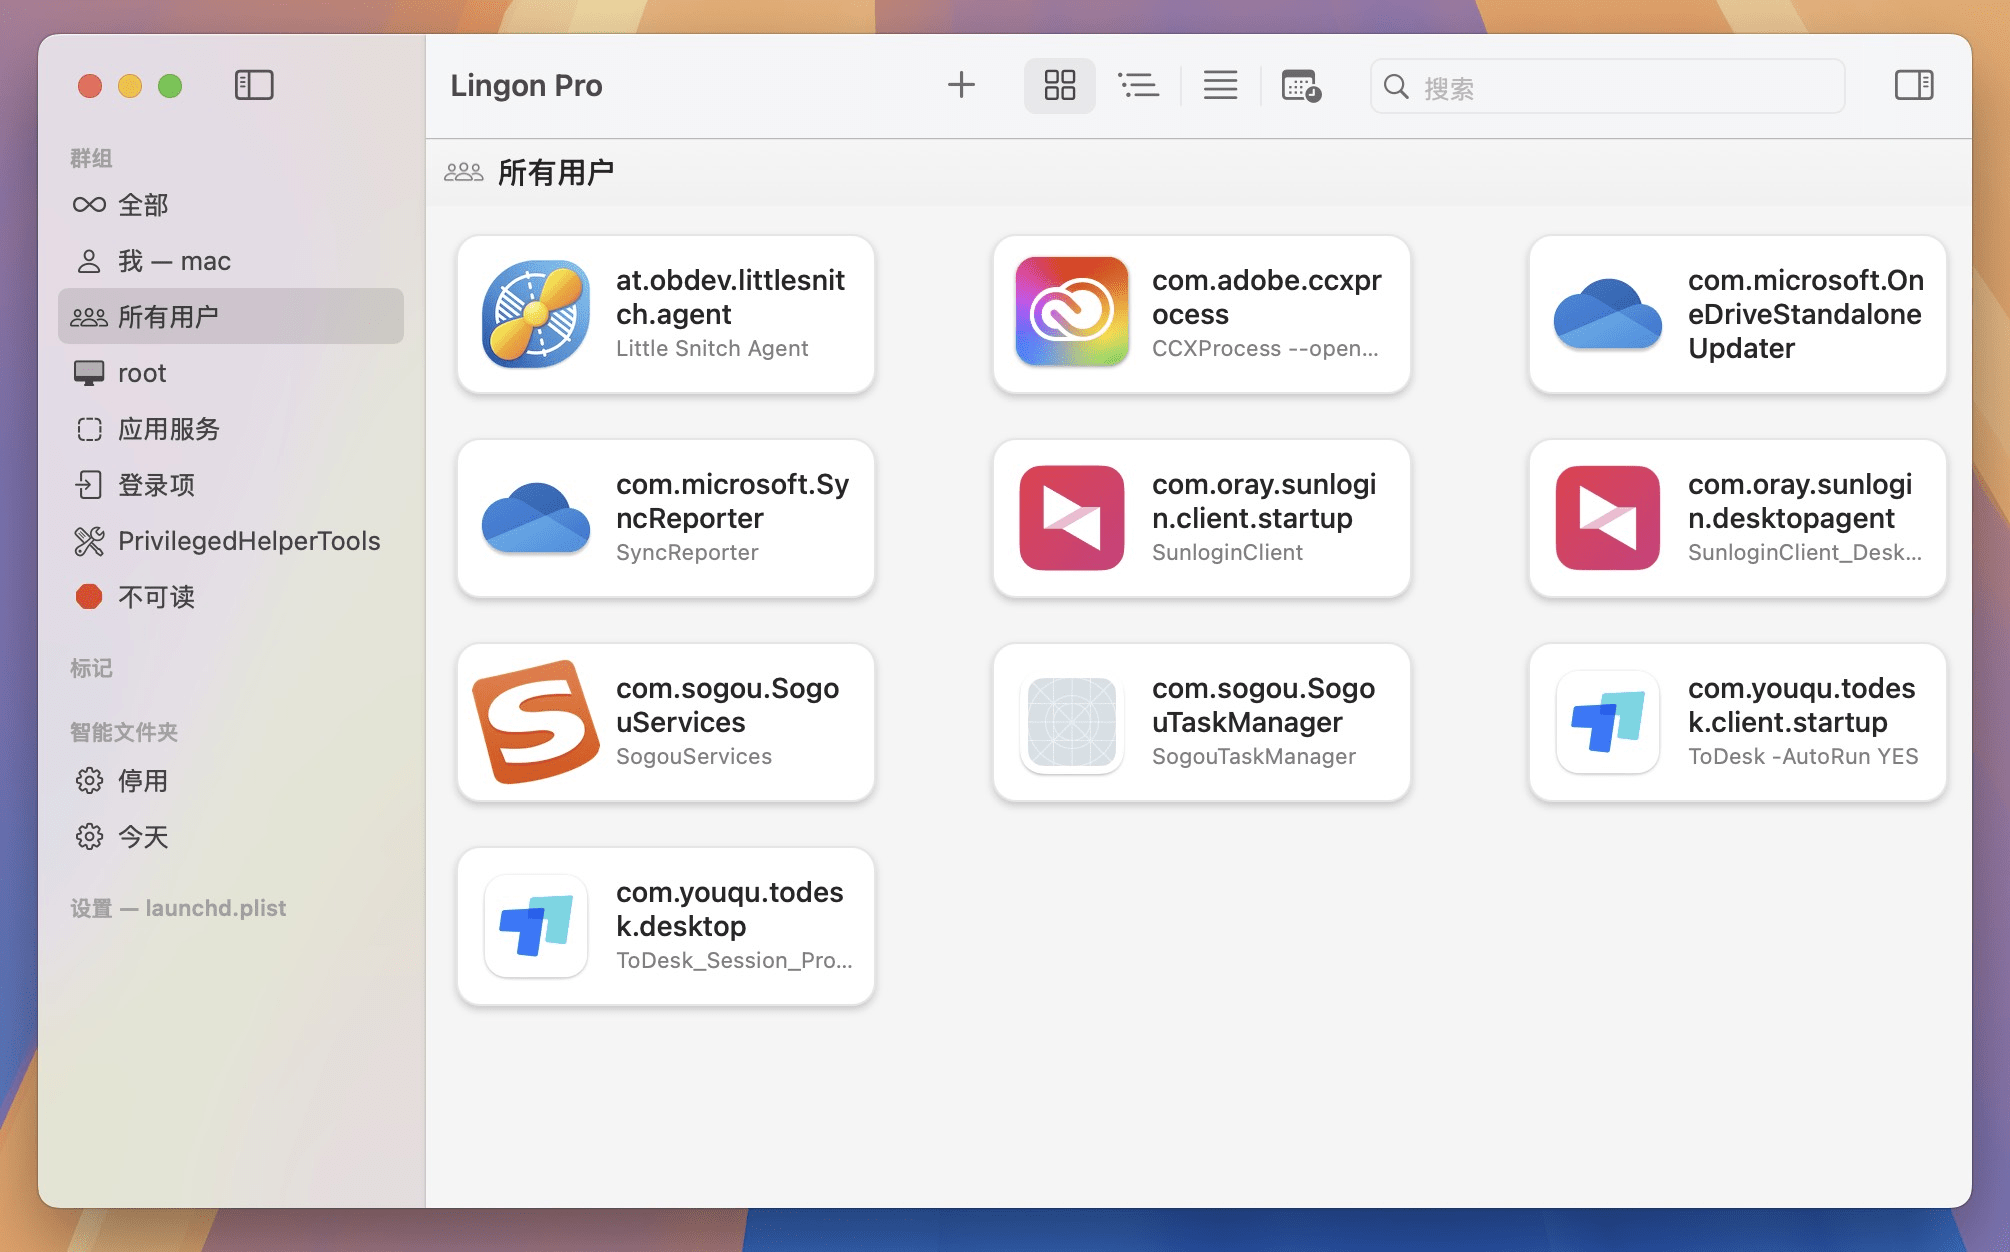The width and height of the screenshot is (2010, 1252).
Task: Switch to compact text view
Action: click(x=1219, y=85)
